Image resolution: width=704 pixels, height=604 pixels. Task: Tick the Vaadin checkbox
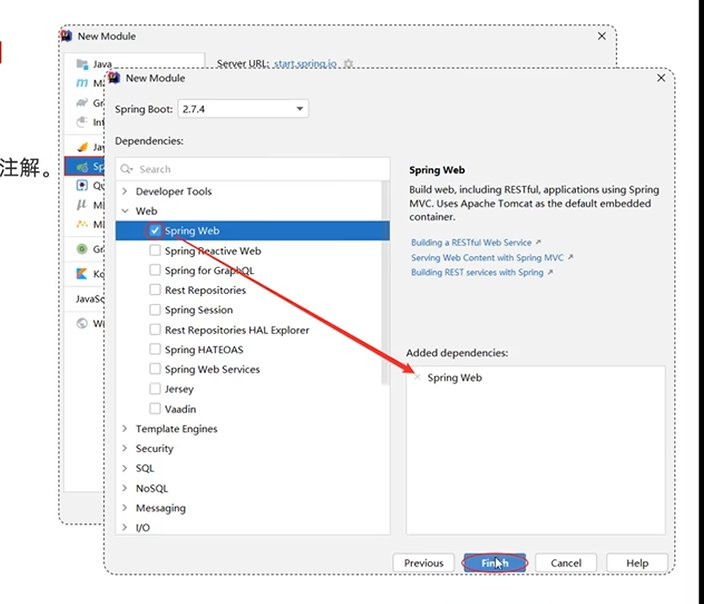155,409
